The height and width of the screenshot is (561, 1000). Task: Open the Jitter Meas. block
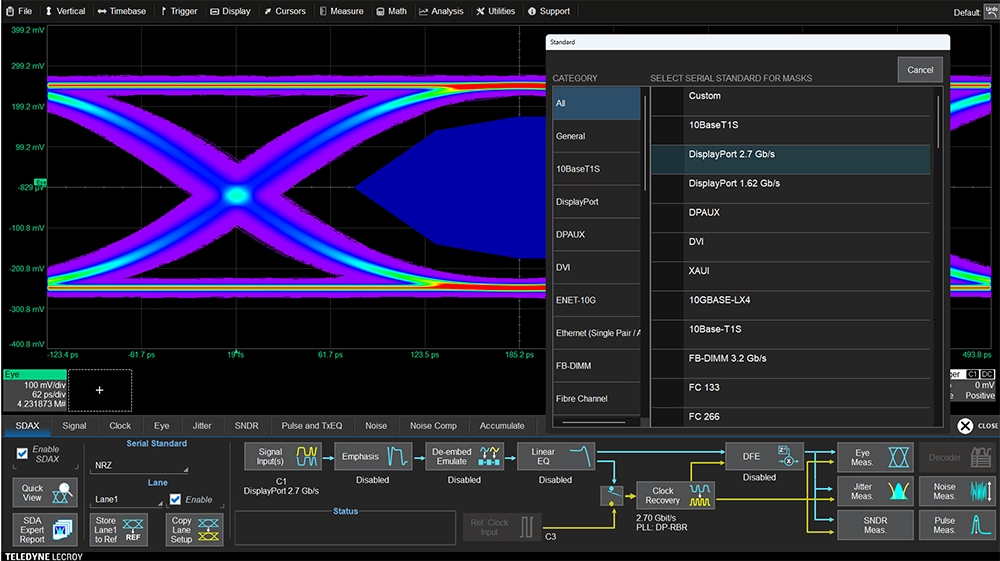click(875, 492)
